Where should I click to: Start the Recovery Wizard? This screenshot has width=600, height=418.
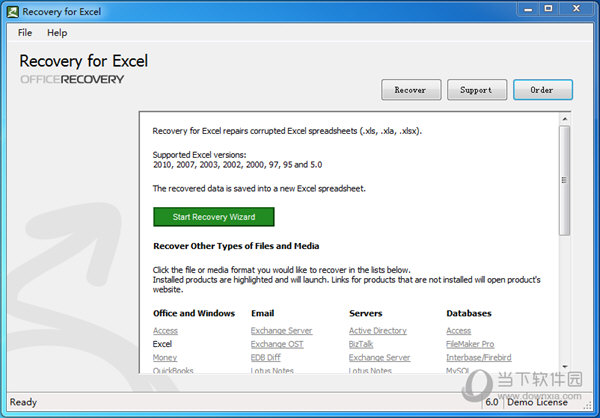tap(214, 217)
